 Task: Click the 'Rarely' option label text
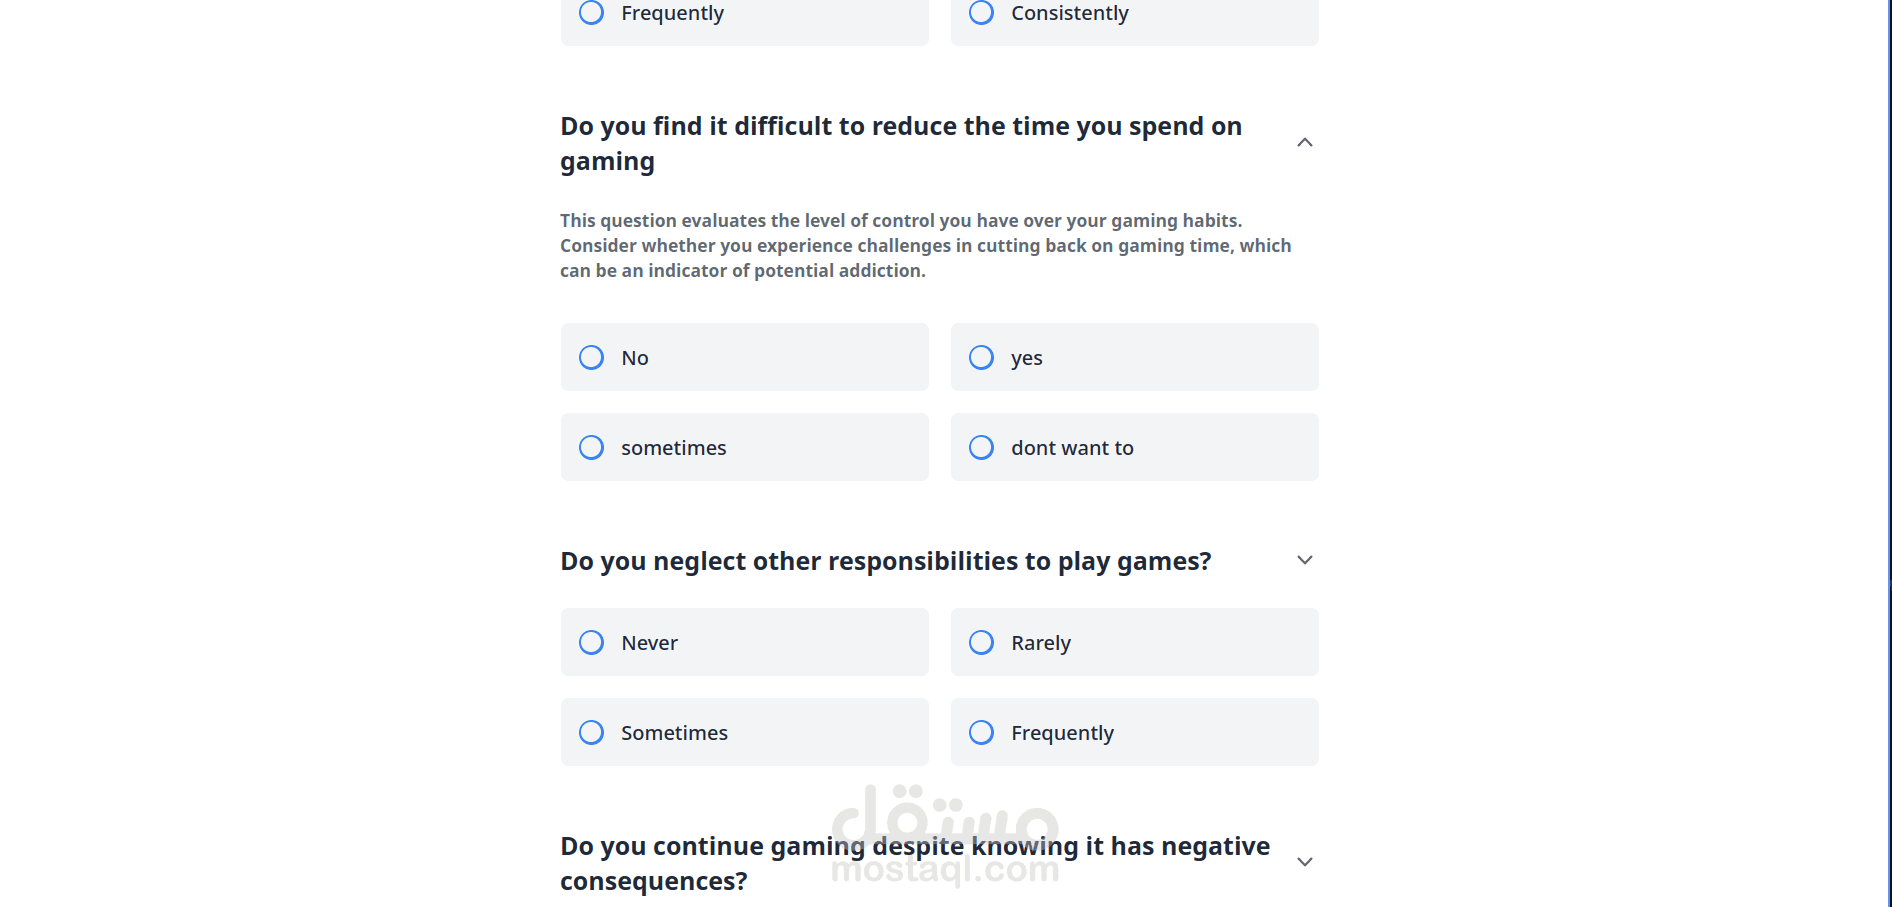pos(1041,643)
